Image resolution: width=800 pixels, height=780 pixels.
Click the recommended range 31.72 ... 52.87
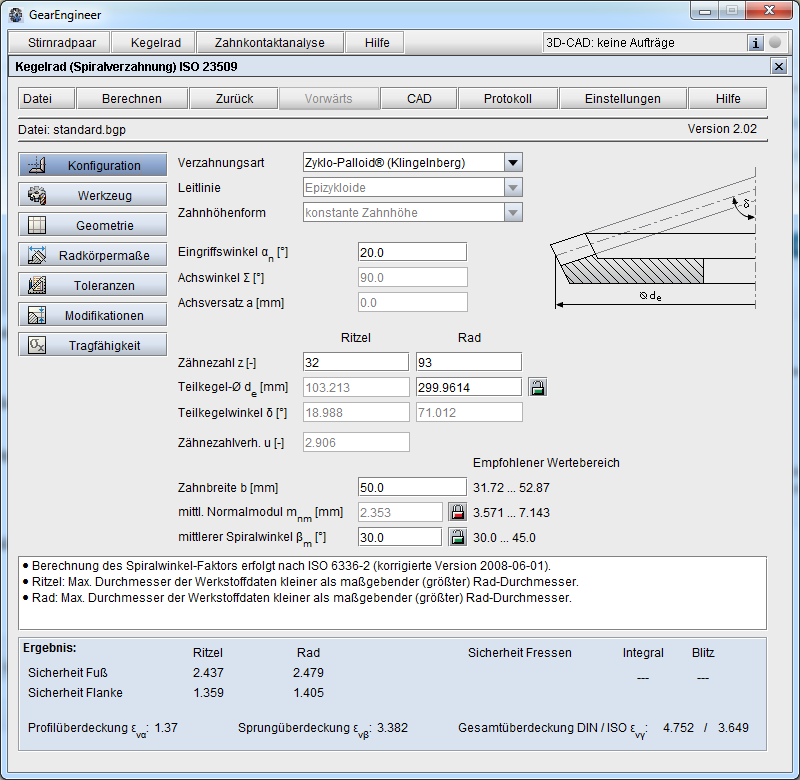click(x=511, y=488)
